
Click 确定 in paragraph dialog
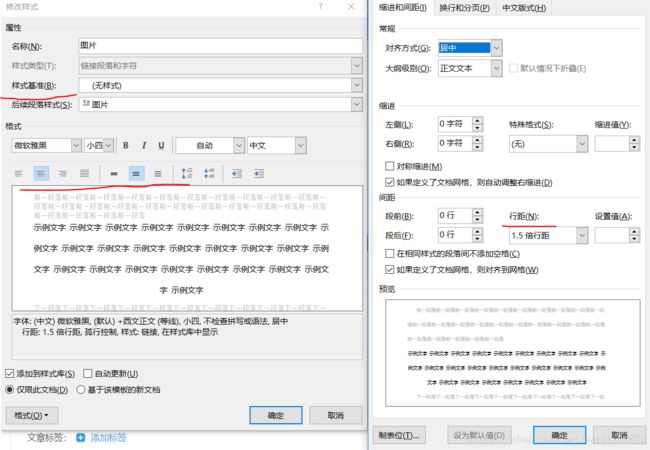[559, 435]
